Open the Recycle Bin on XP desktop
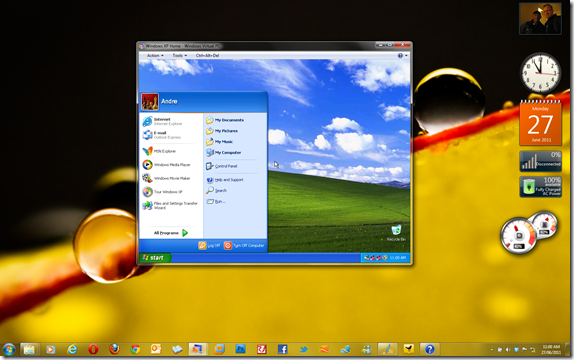574x360 pixels. coord(396,233)
